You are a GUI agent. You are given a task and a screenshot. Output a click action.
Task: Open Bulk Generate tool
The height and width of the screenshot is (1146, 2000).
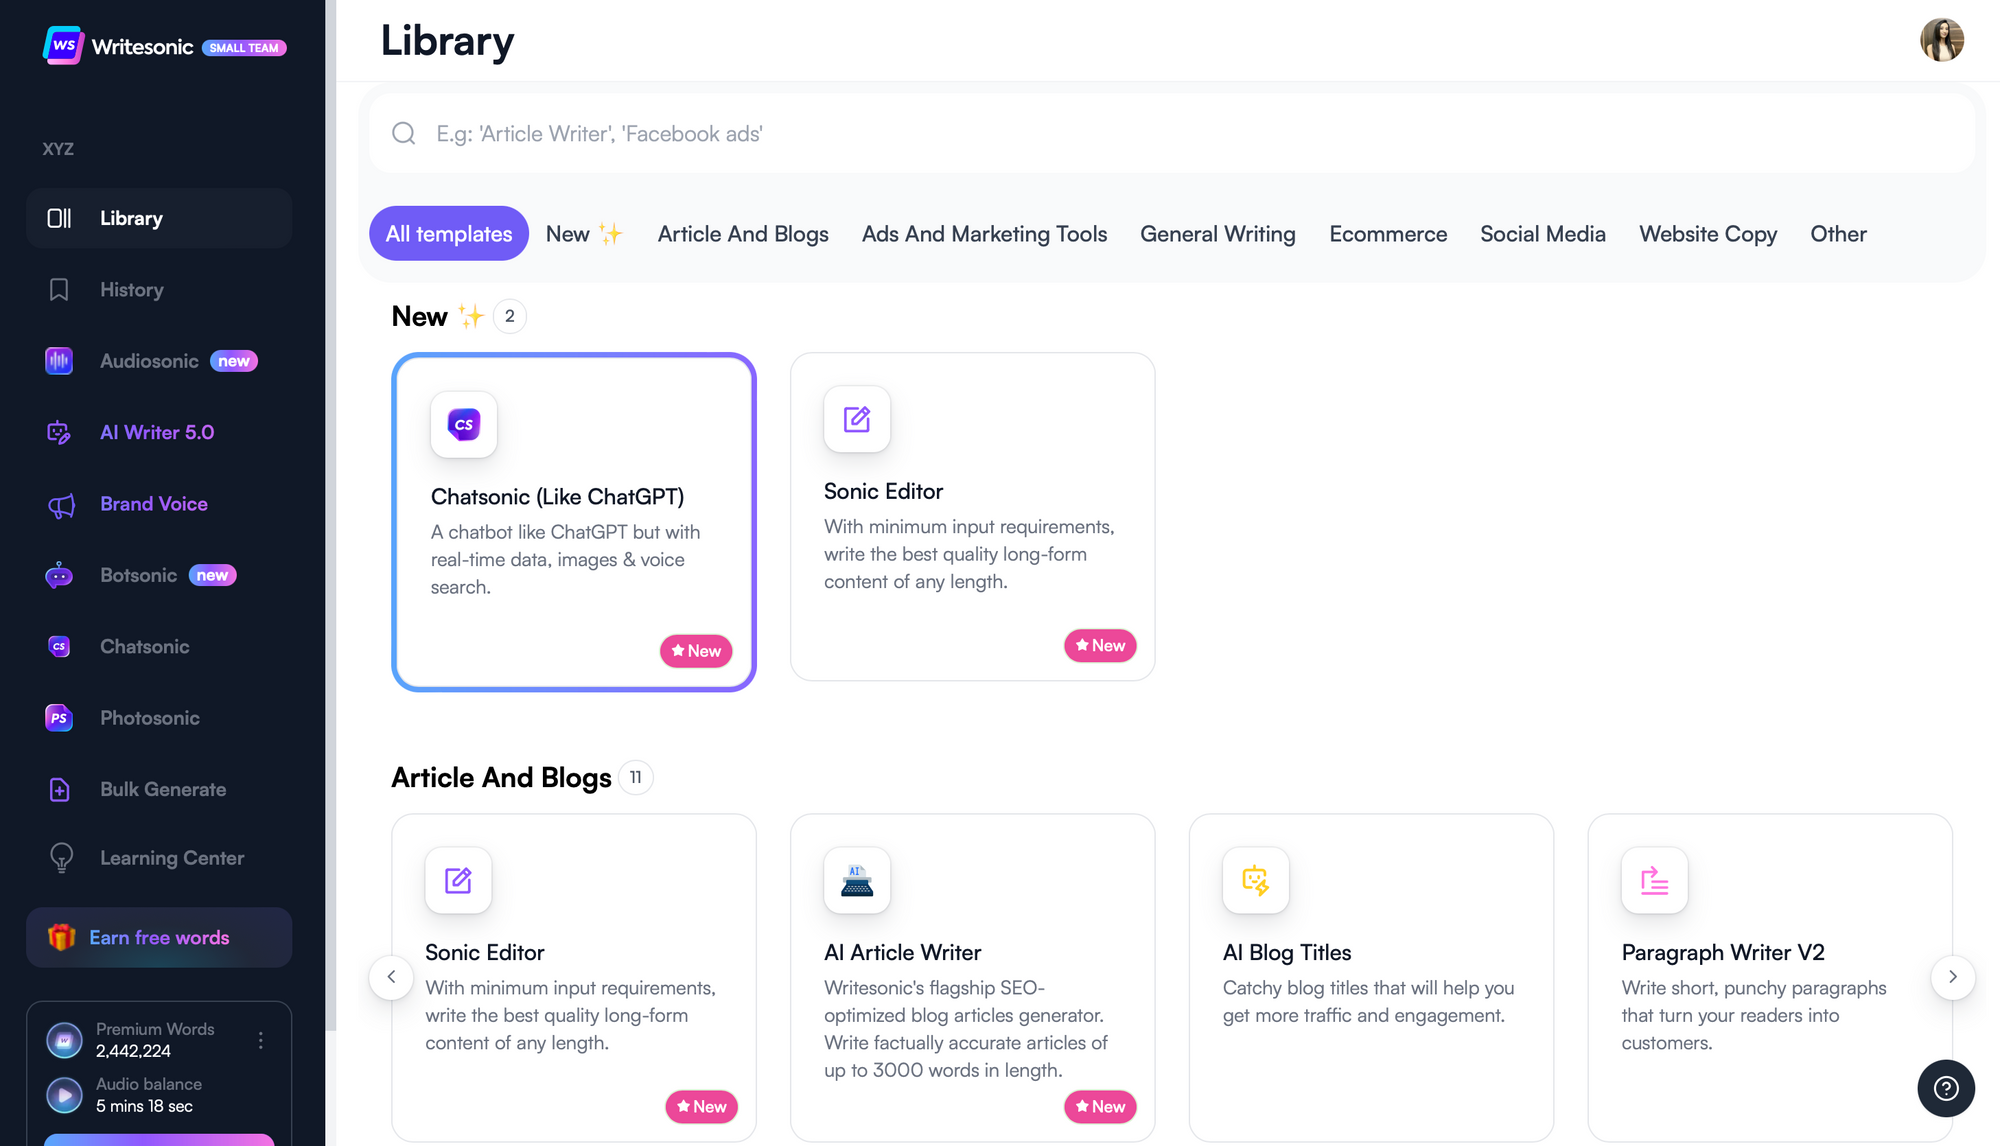click(x=162, y=789)
